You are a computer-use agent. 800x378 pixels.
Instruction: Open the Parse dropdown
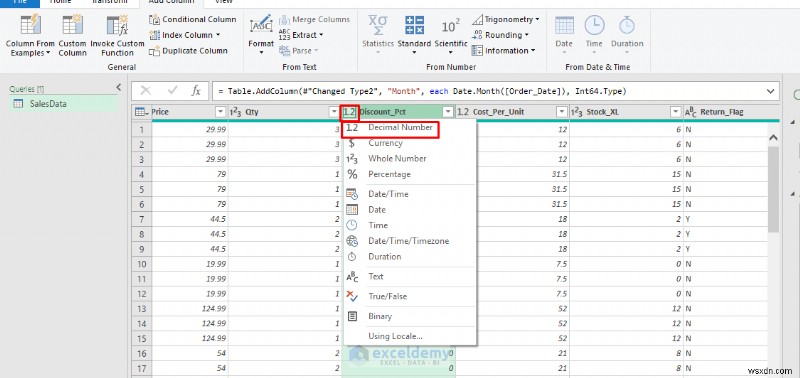[298, 51]
